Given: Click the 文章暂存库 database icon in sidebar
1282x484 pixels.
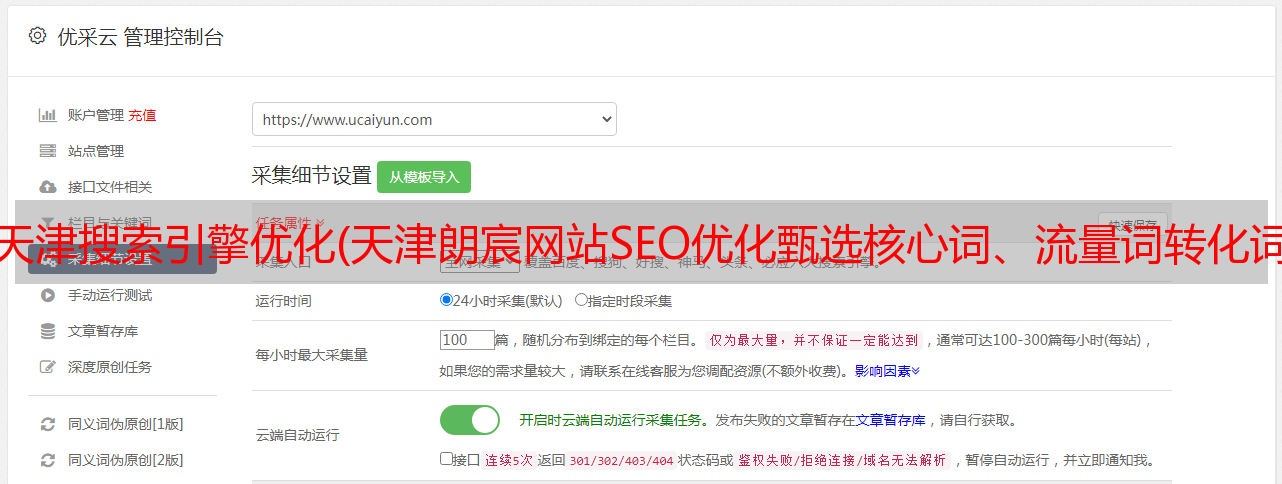Looking at the screenshot, I should tap(47, 331).
